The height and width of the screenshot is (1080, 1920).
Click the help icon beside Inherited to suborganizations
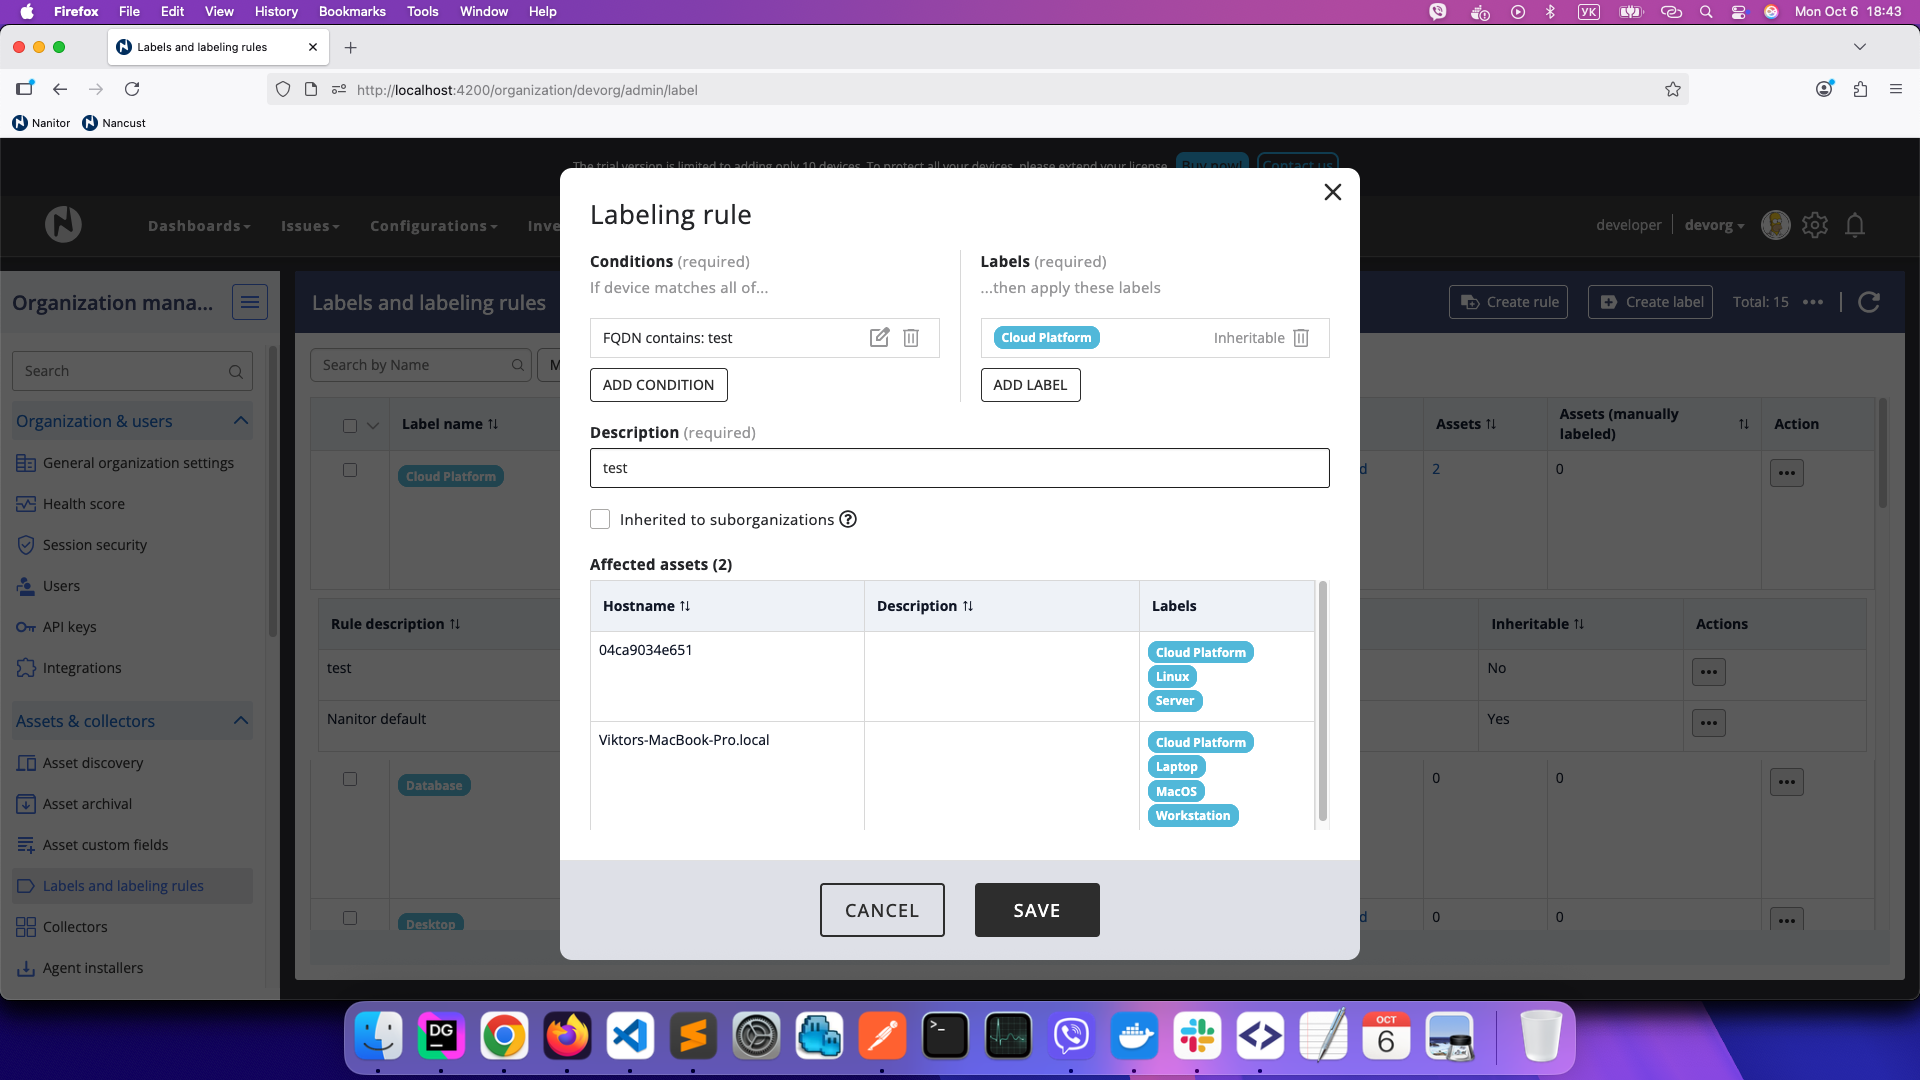point(848,519)
